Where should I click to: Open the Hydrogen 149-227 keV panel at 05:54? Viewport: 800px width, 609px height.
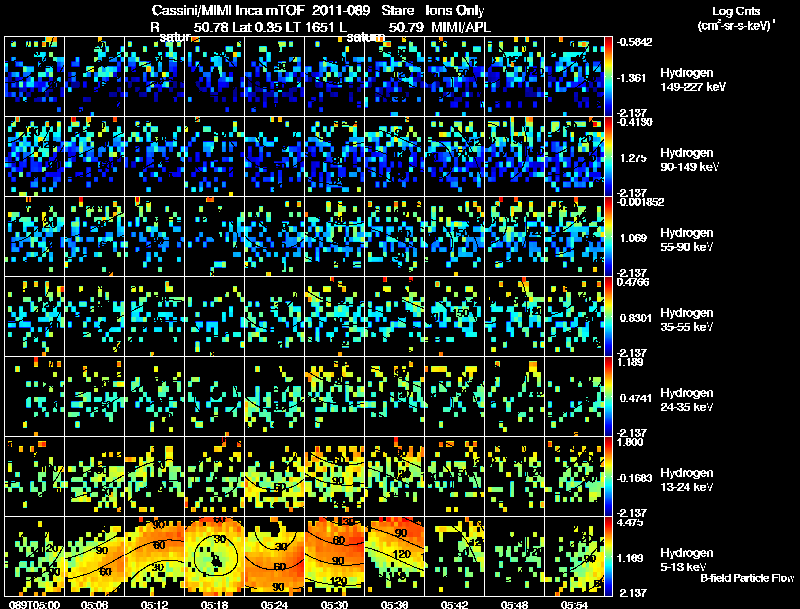(x=574, y=76)
